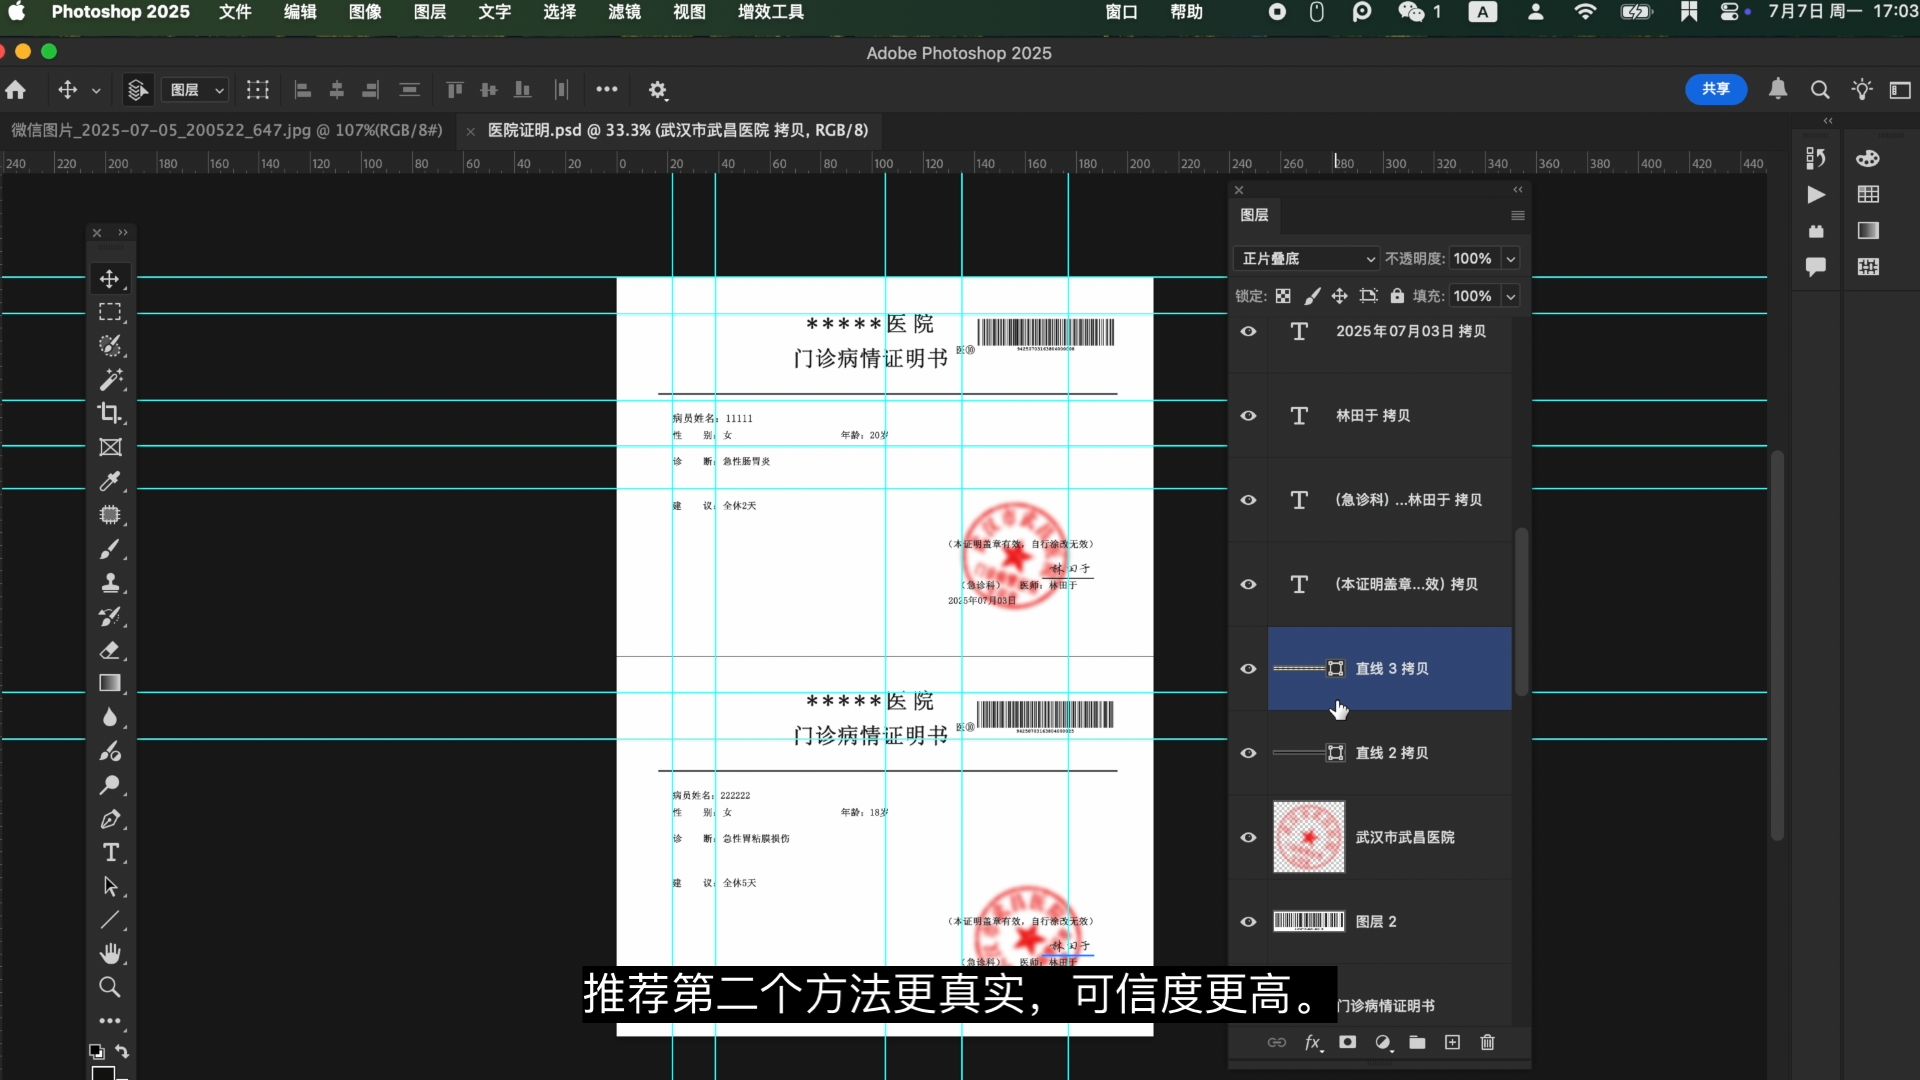The width and height of the screenshot is (1920, 1080).
Task: Open the 窗口 menu
Action: [x=1122, y=12]
